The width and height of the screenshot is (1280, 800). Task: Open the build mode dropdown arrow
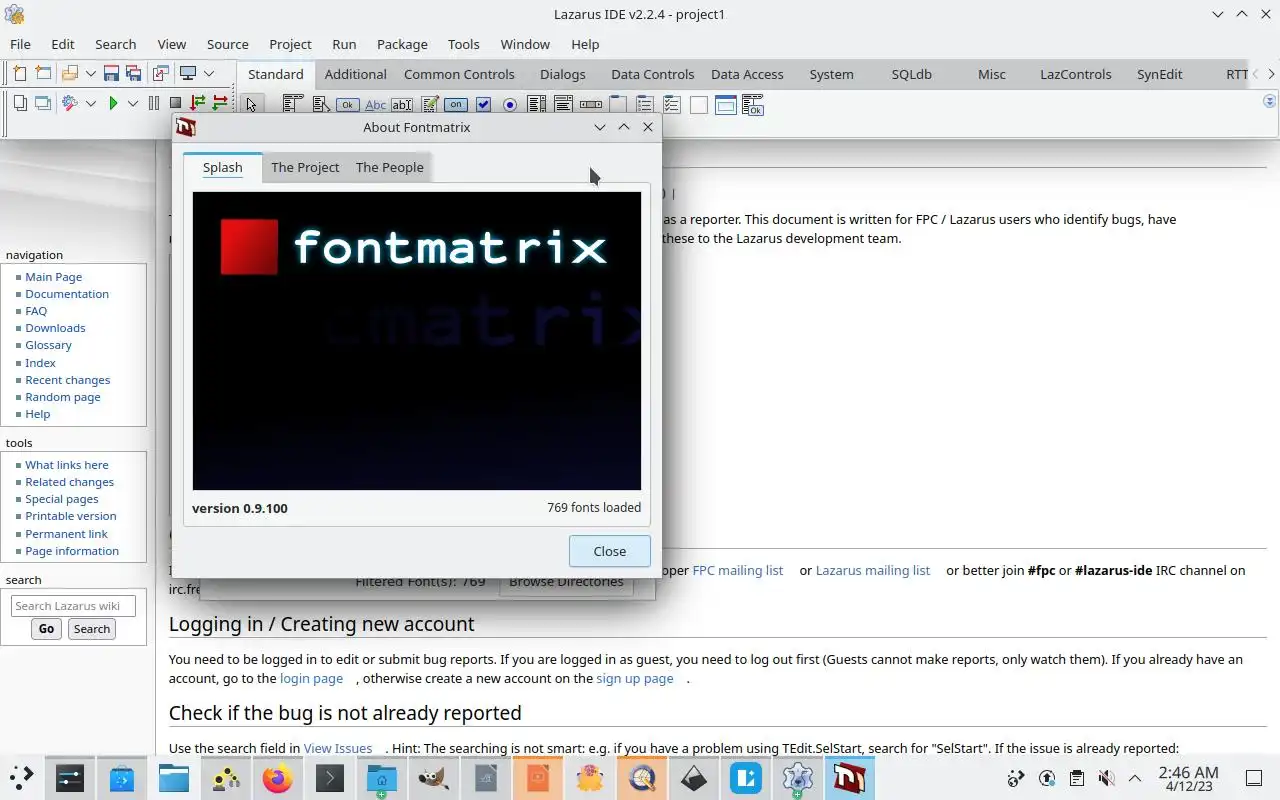[91, 103]
